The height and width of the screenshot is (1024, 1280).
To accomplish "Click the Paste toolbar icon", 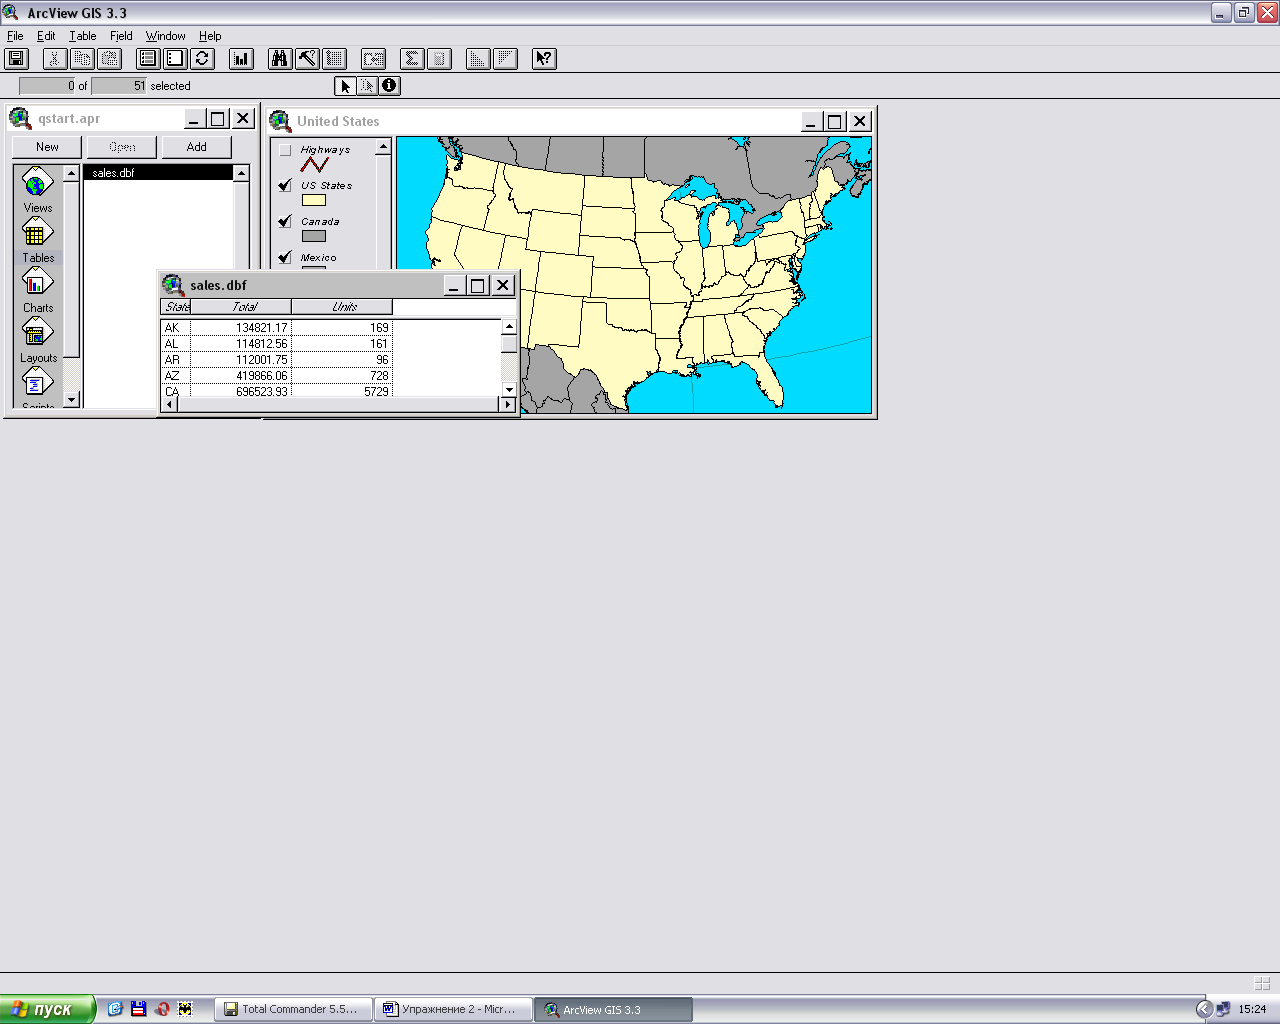I will click(109, 58).
